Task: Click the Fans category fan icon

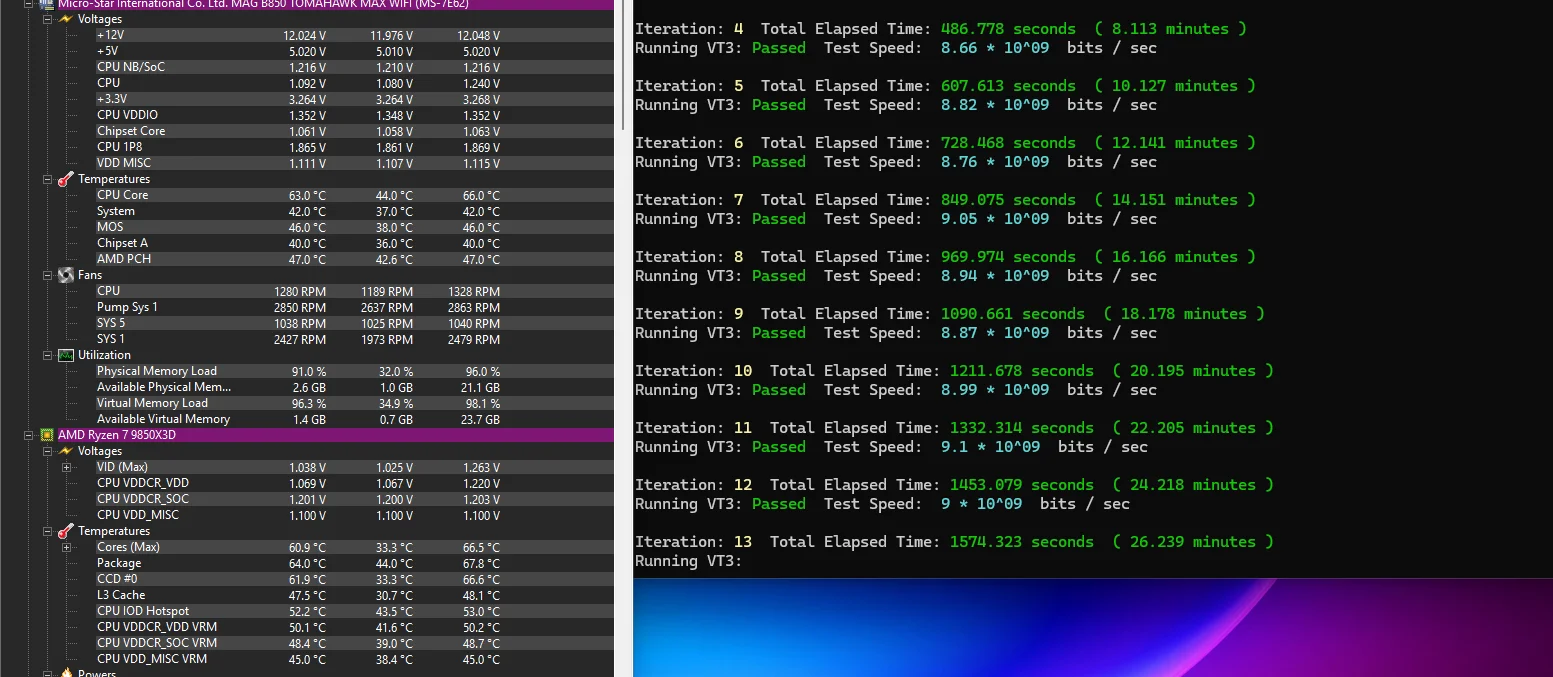Action: [x=66, y=275]
